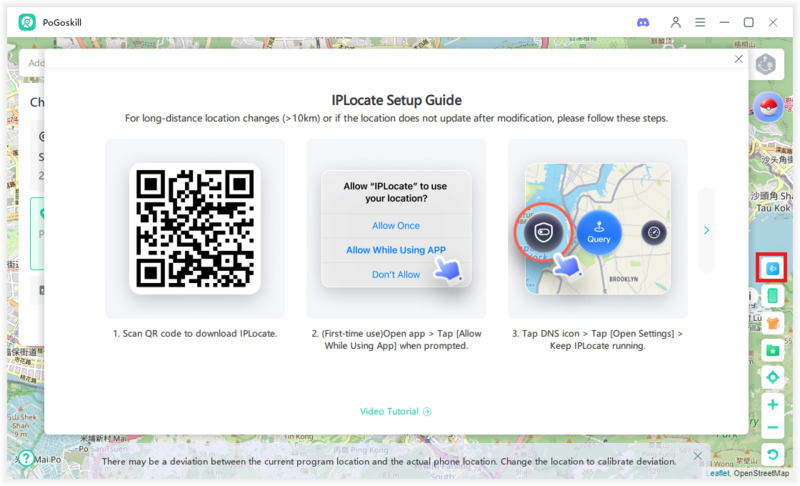Click the Pokeball icon on map
This screenshot has width=800, height=486.
pyautogui.click(x=768, y=107)
